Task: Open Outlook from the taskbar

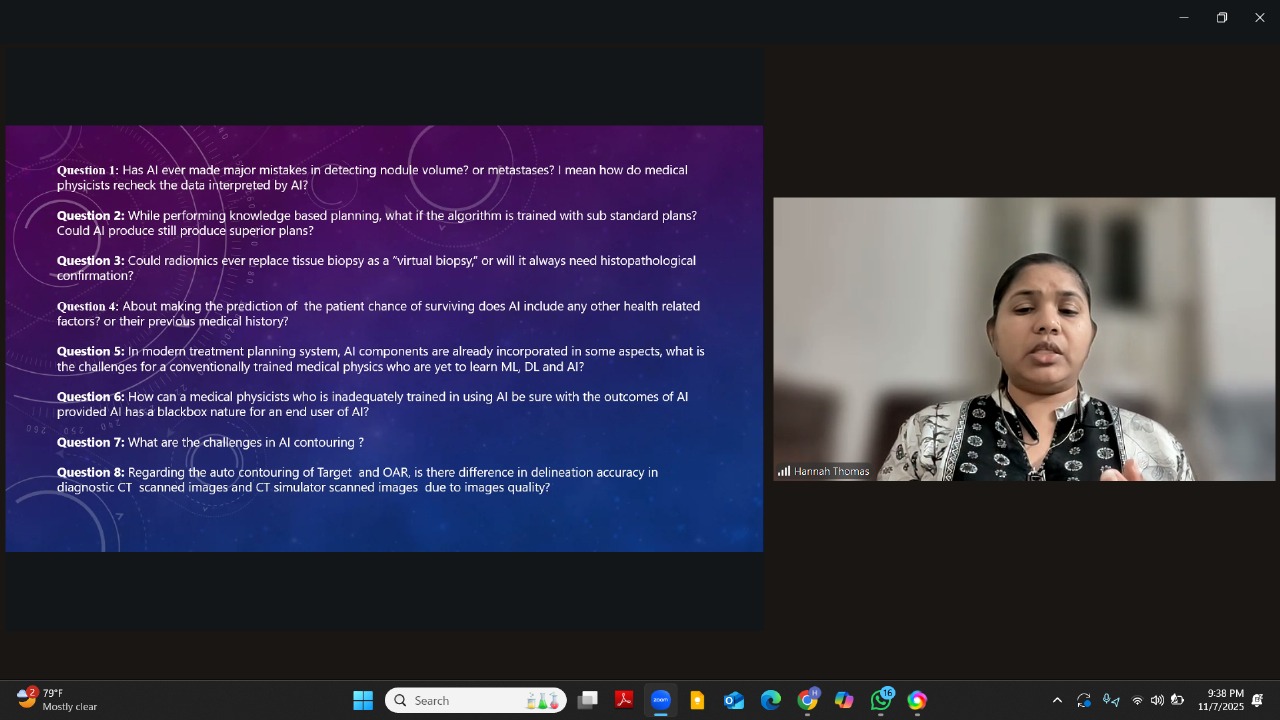Action: (x=734, y=700)
